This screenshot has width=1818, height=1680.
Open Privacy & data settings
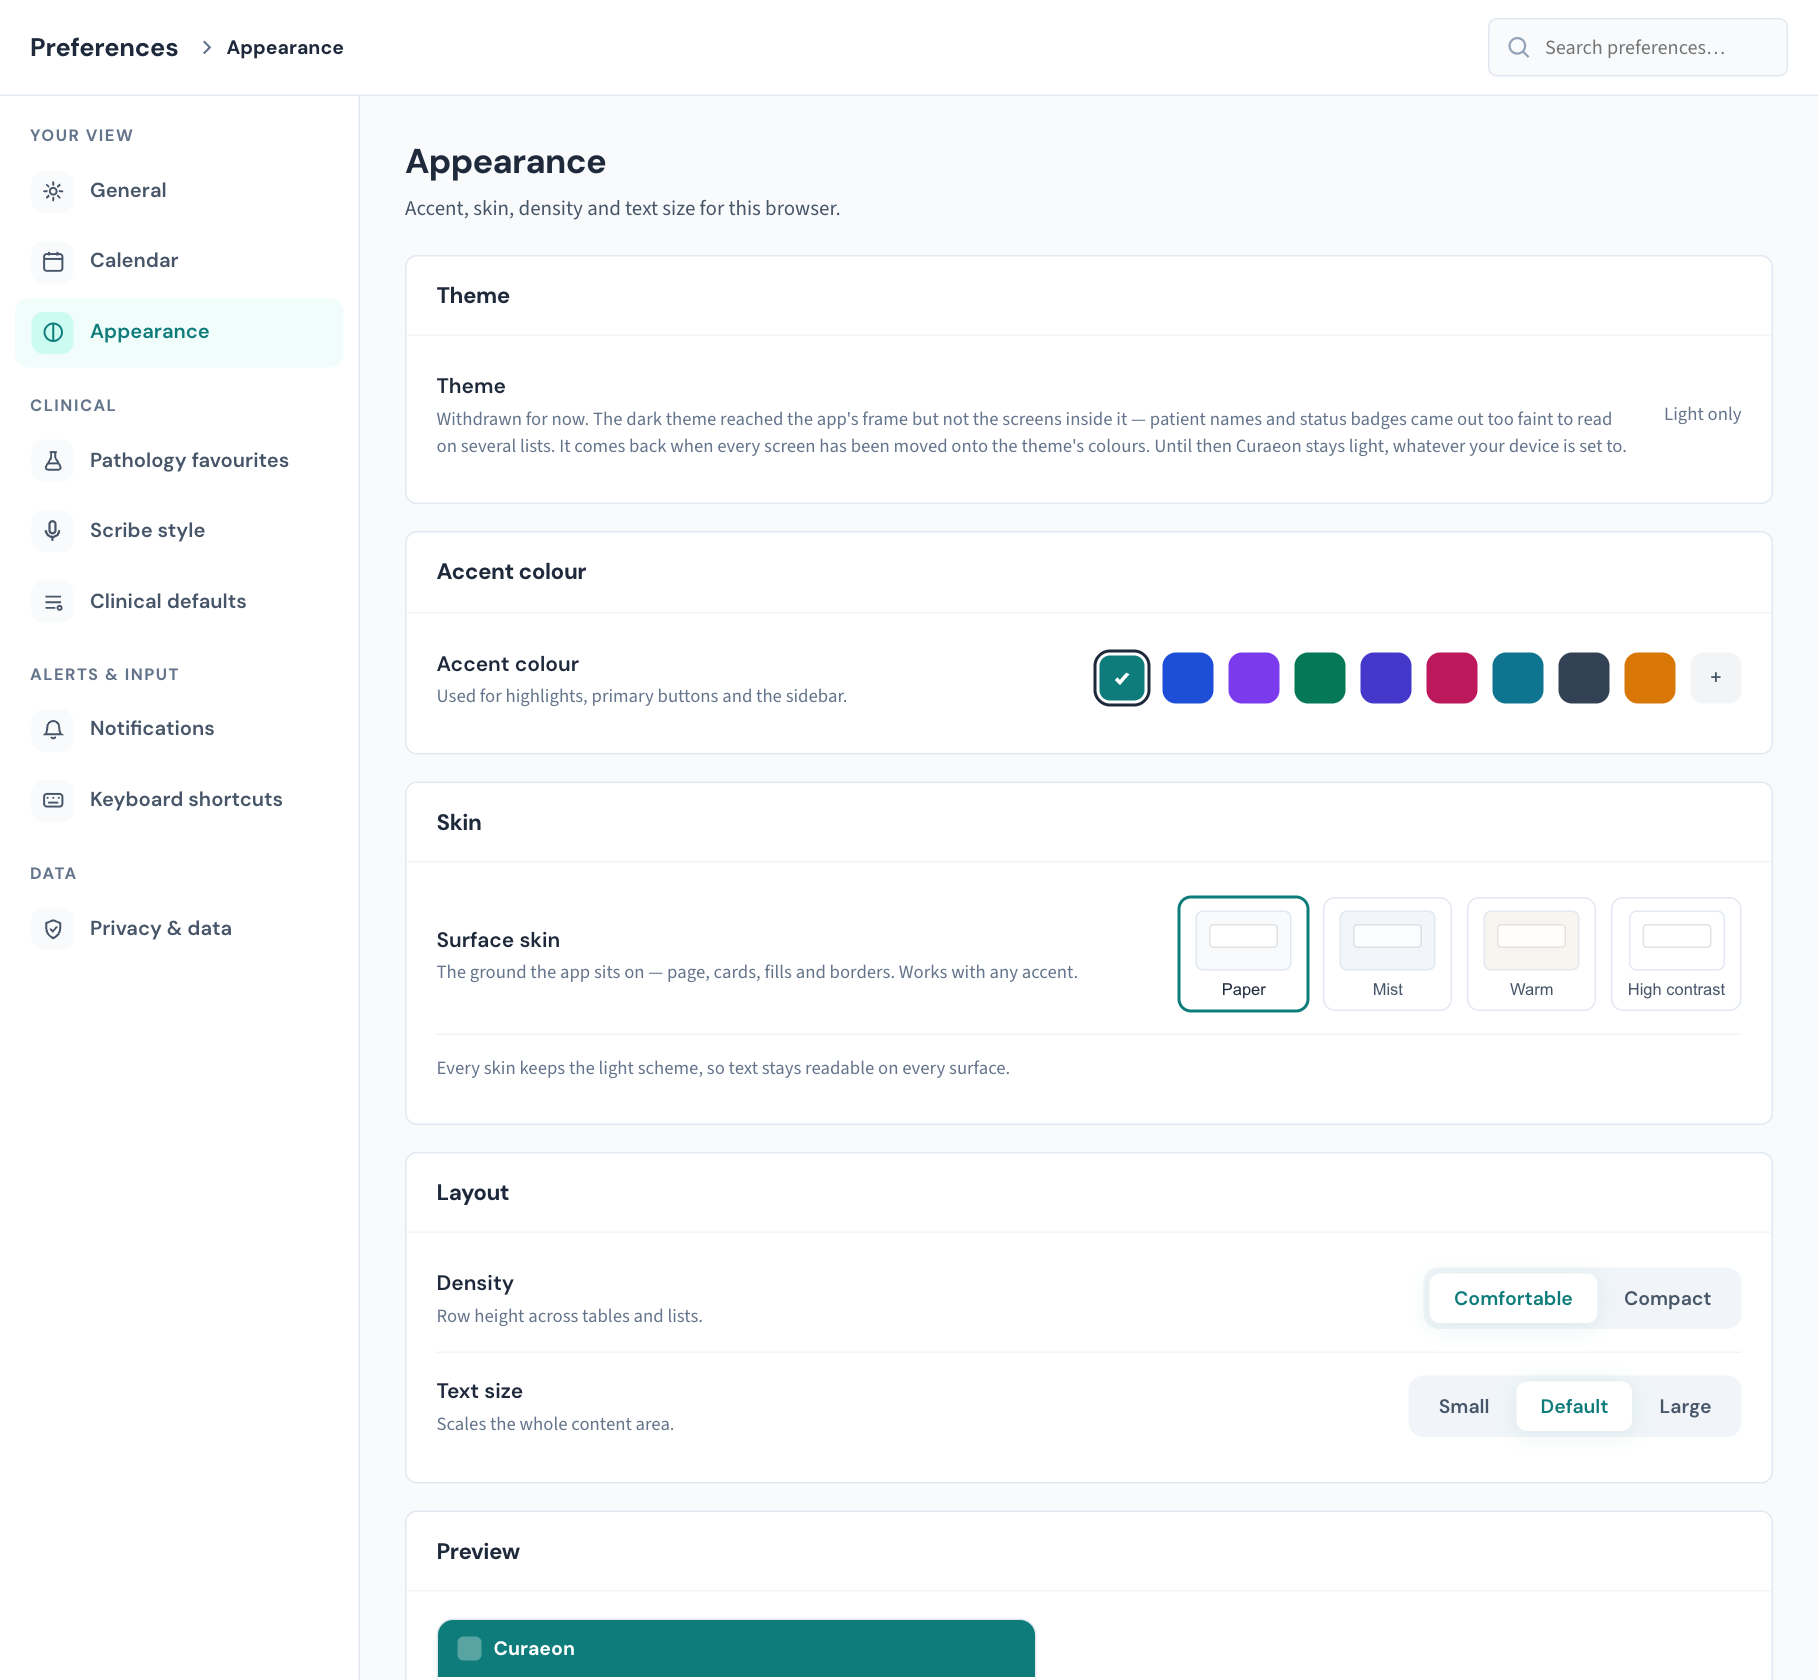point(179,929)
